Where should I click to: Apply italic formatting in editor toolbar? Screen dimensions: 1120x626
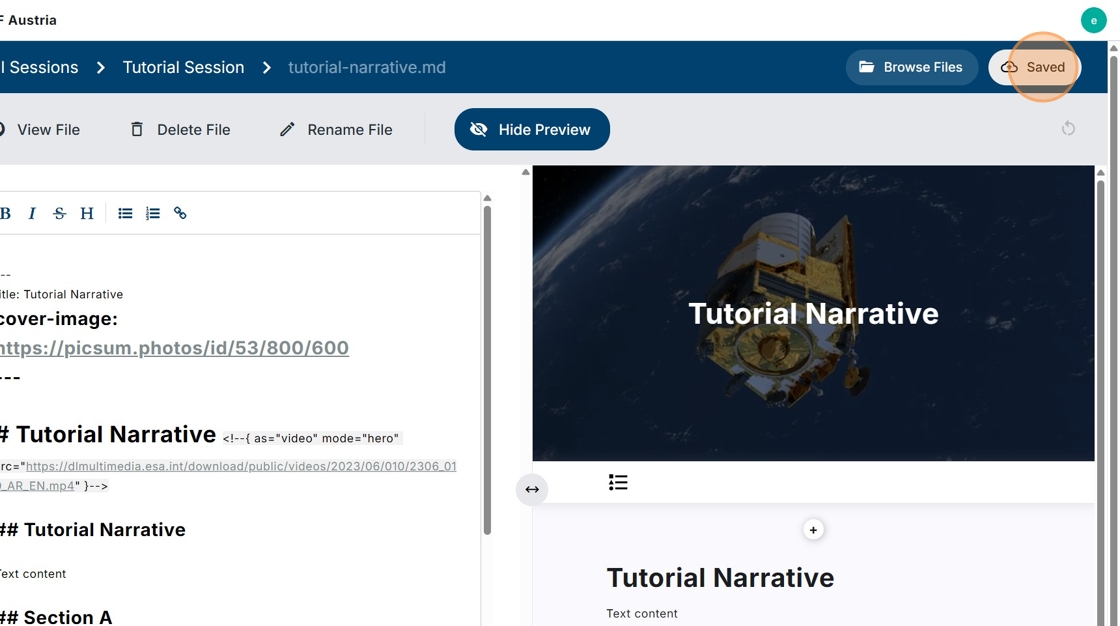point(32,213)
